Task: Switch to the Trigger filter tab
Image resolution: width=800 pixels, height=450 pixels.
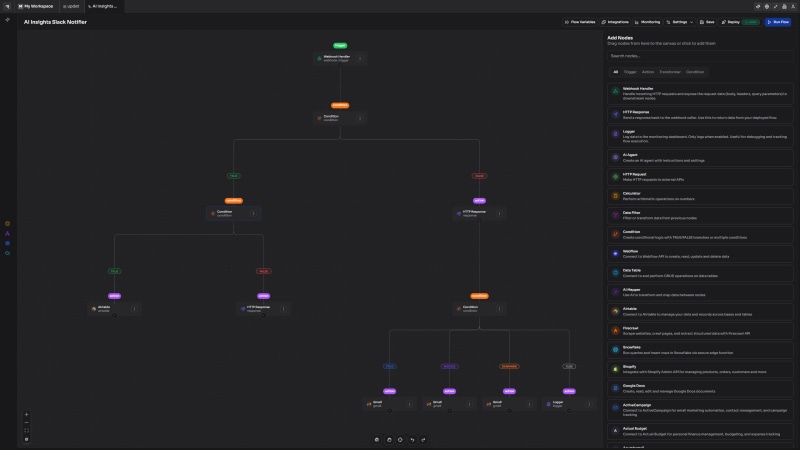Action: (630, 72)
